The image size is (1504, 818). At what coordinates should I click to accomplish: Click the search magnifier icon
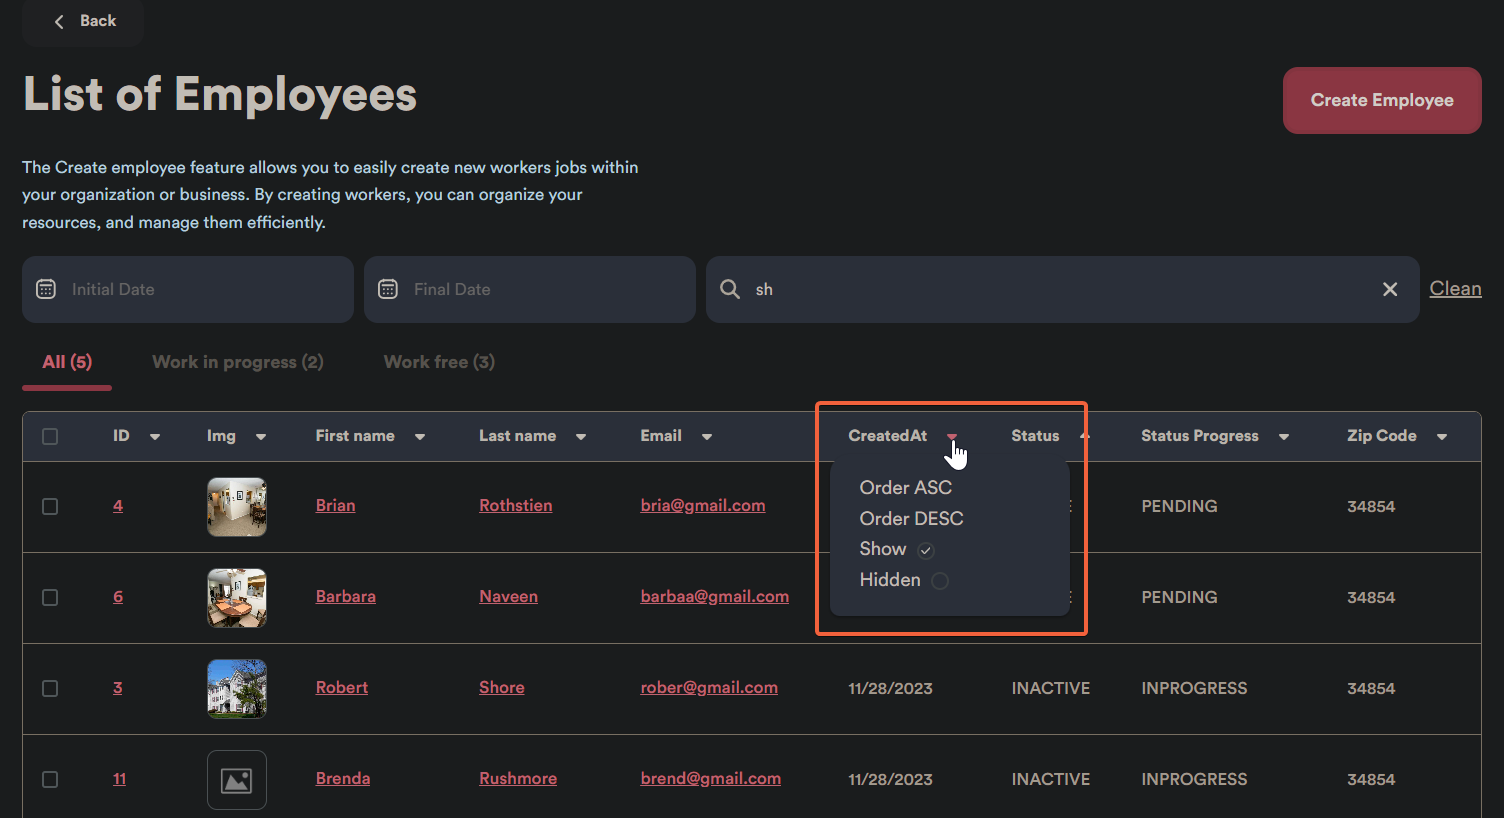(x=731, y=289)
